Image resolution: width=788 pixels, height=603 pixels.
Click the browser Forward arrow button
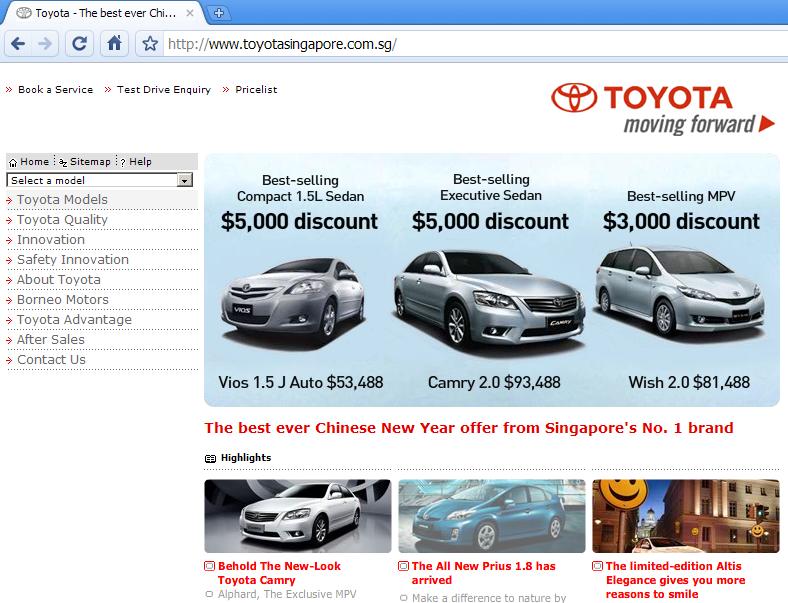pos(45,44)
